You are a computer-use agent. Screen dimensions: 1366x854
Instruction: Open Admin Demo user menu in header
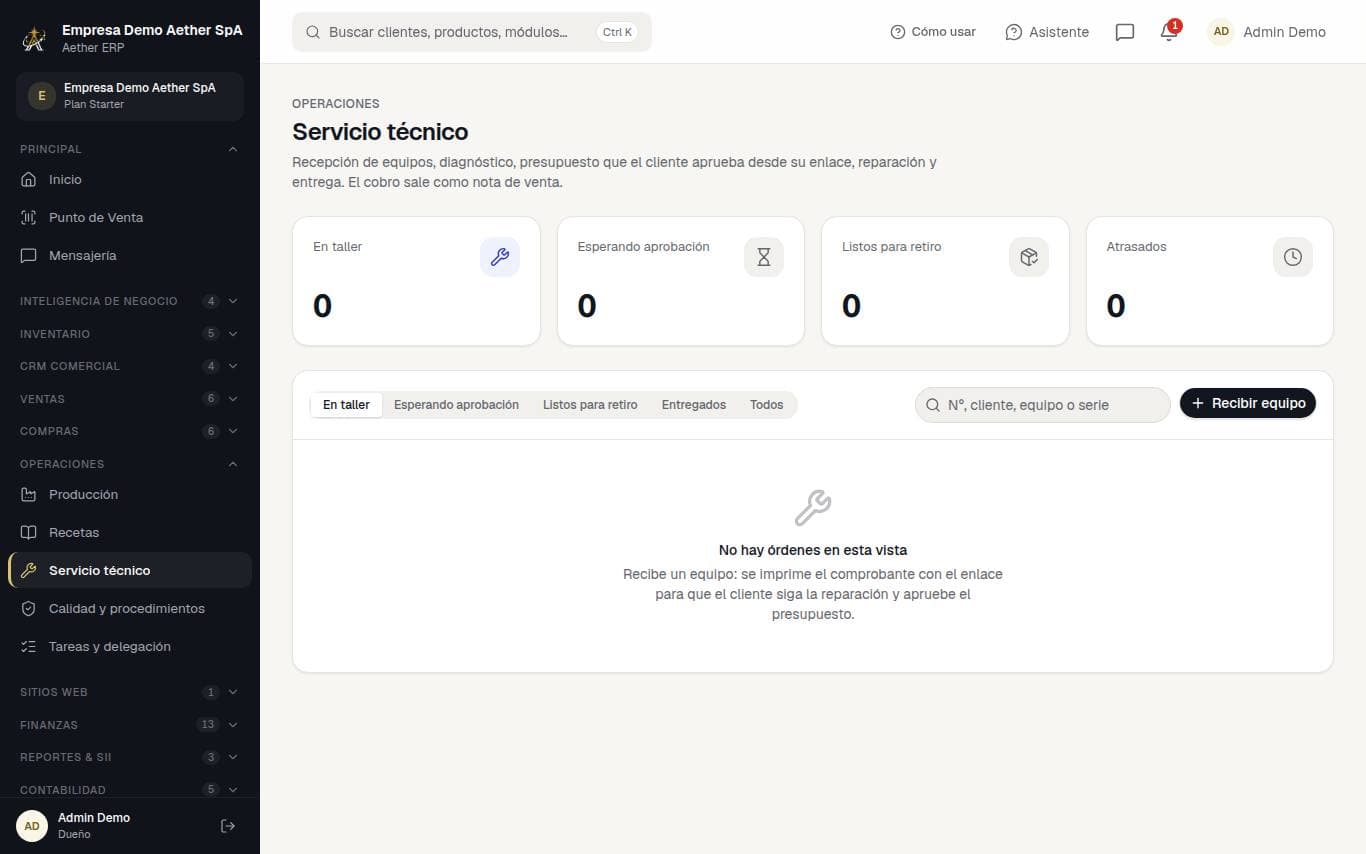(x=1267, y=32)
